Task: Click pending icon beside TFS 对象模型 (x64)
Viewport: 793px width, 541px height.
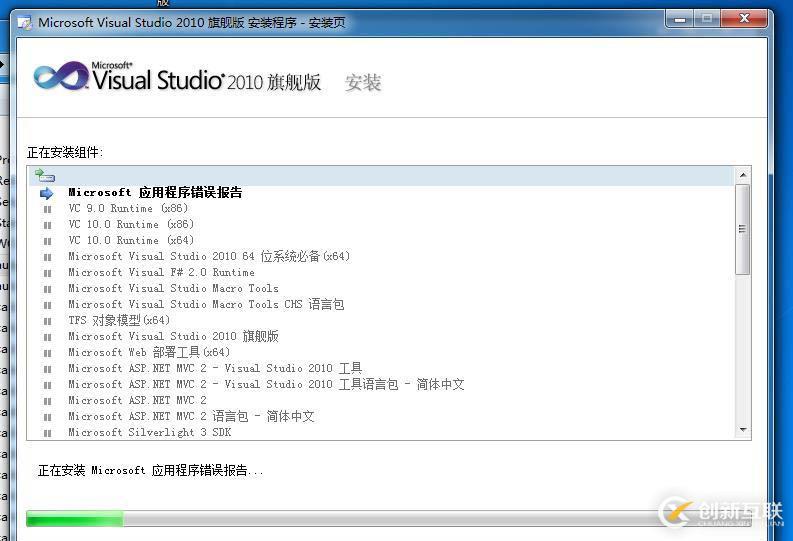Action: coord(48,321)
